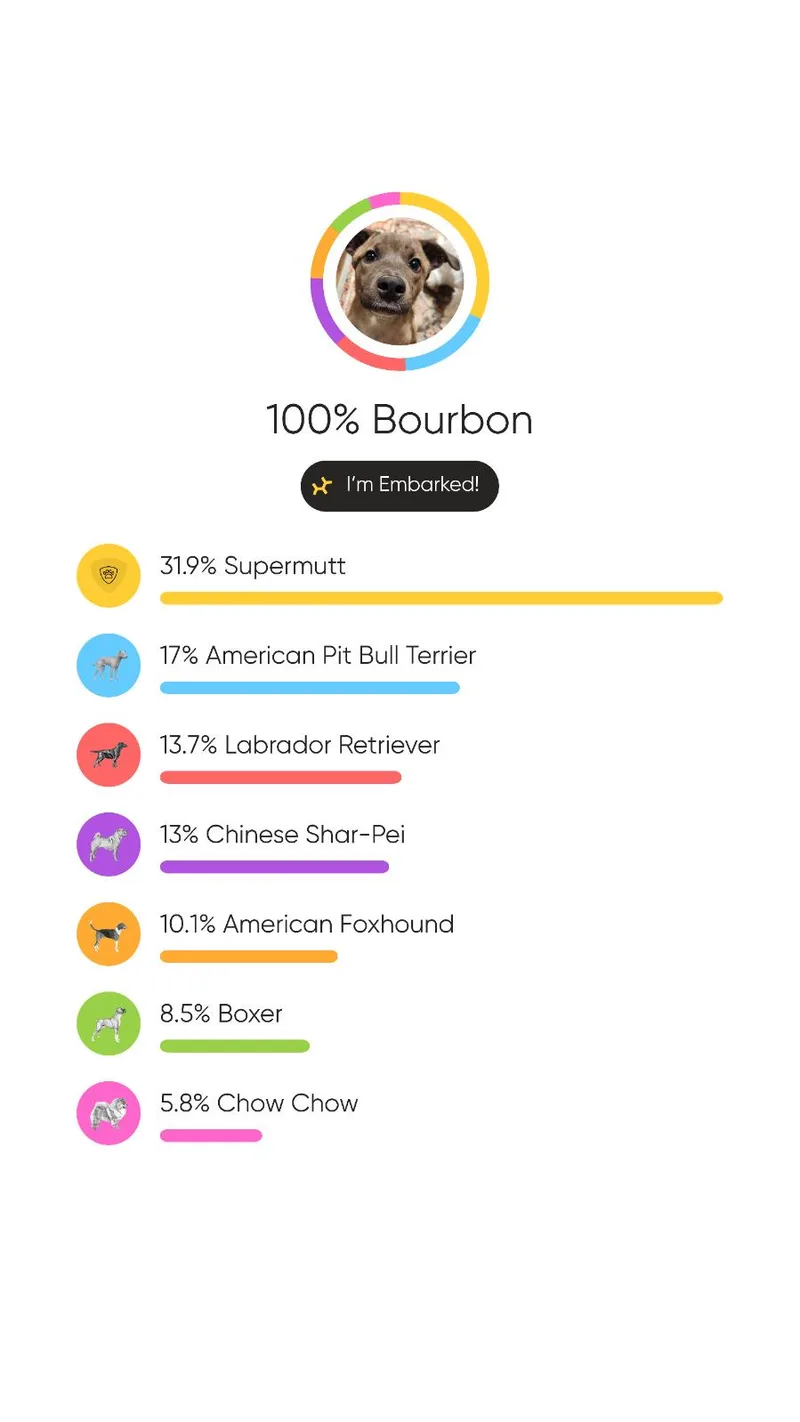Expand the Boxer breed details
800x1422 pixels.
220,1013
